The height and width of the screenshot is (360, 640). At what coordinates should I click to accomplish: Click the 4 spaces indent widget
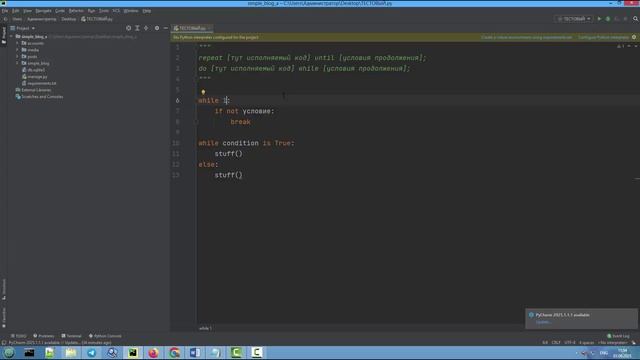point(587,343)
